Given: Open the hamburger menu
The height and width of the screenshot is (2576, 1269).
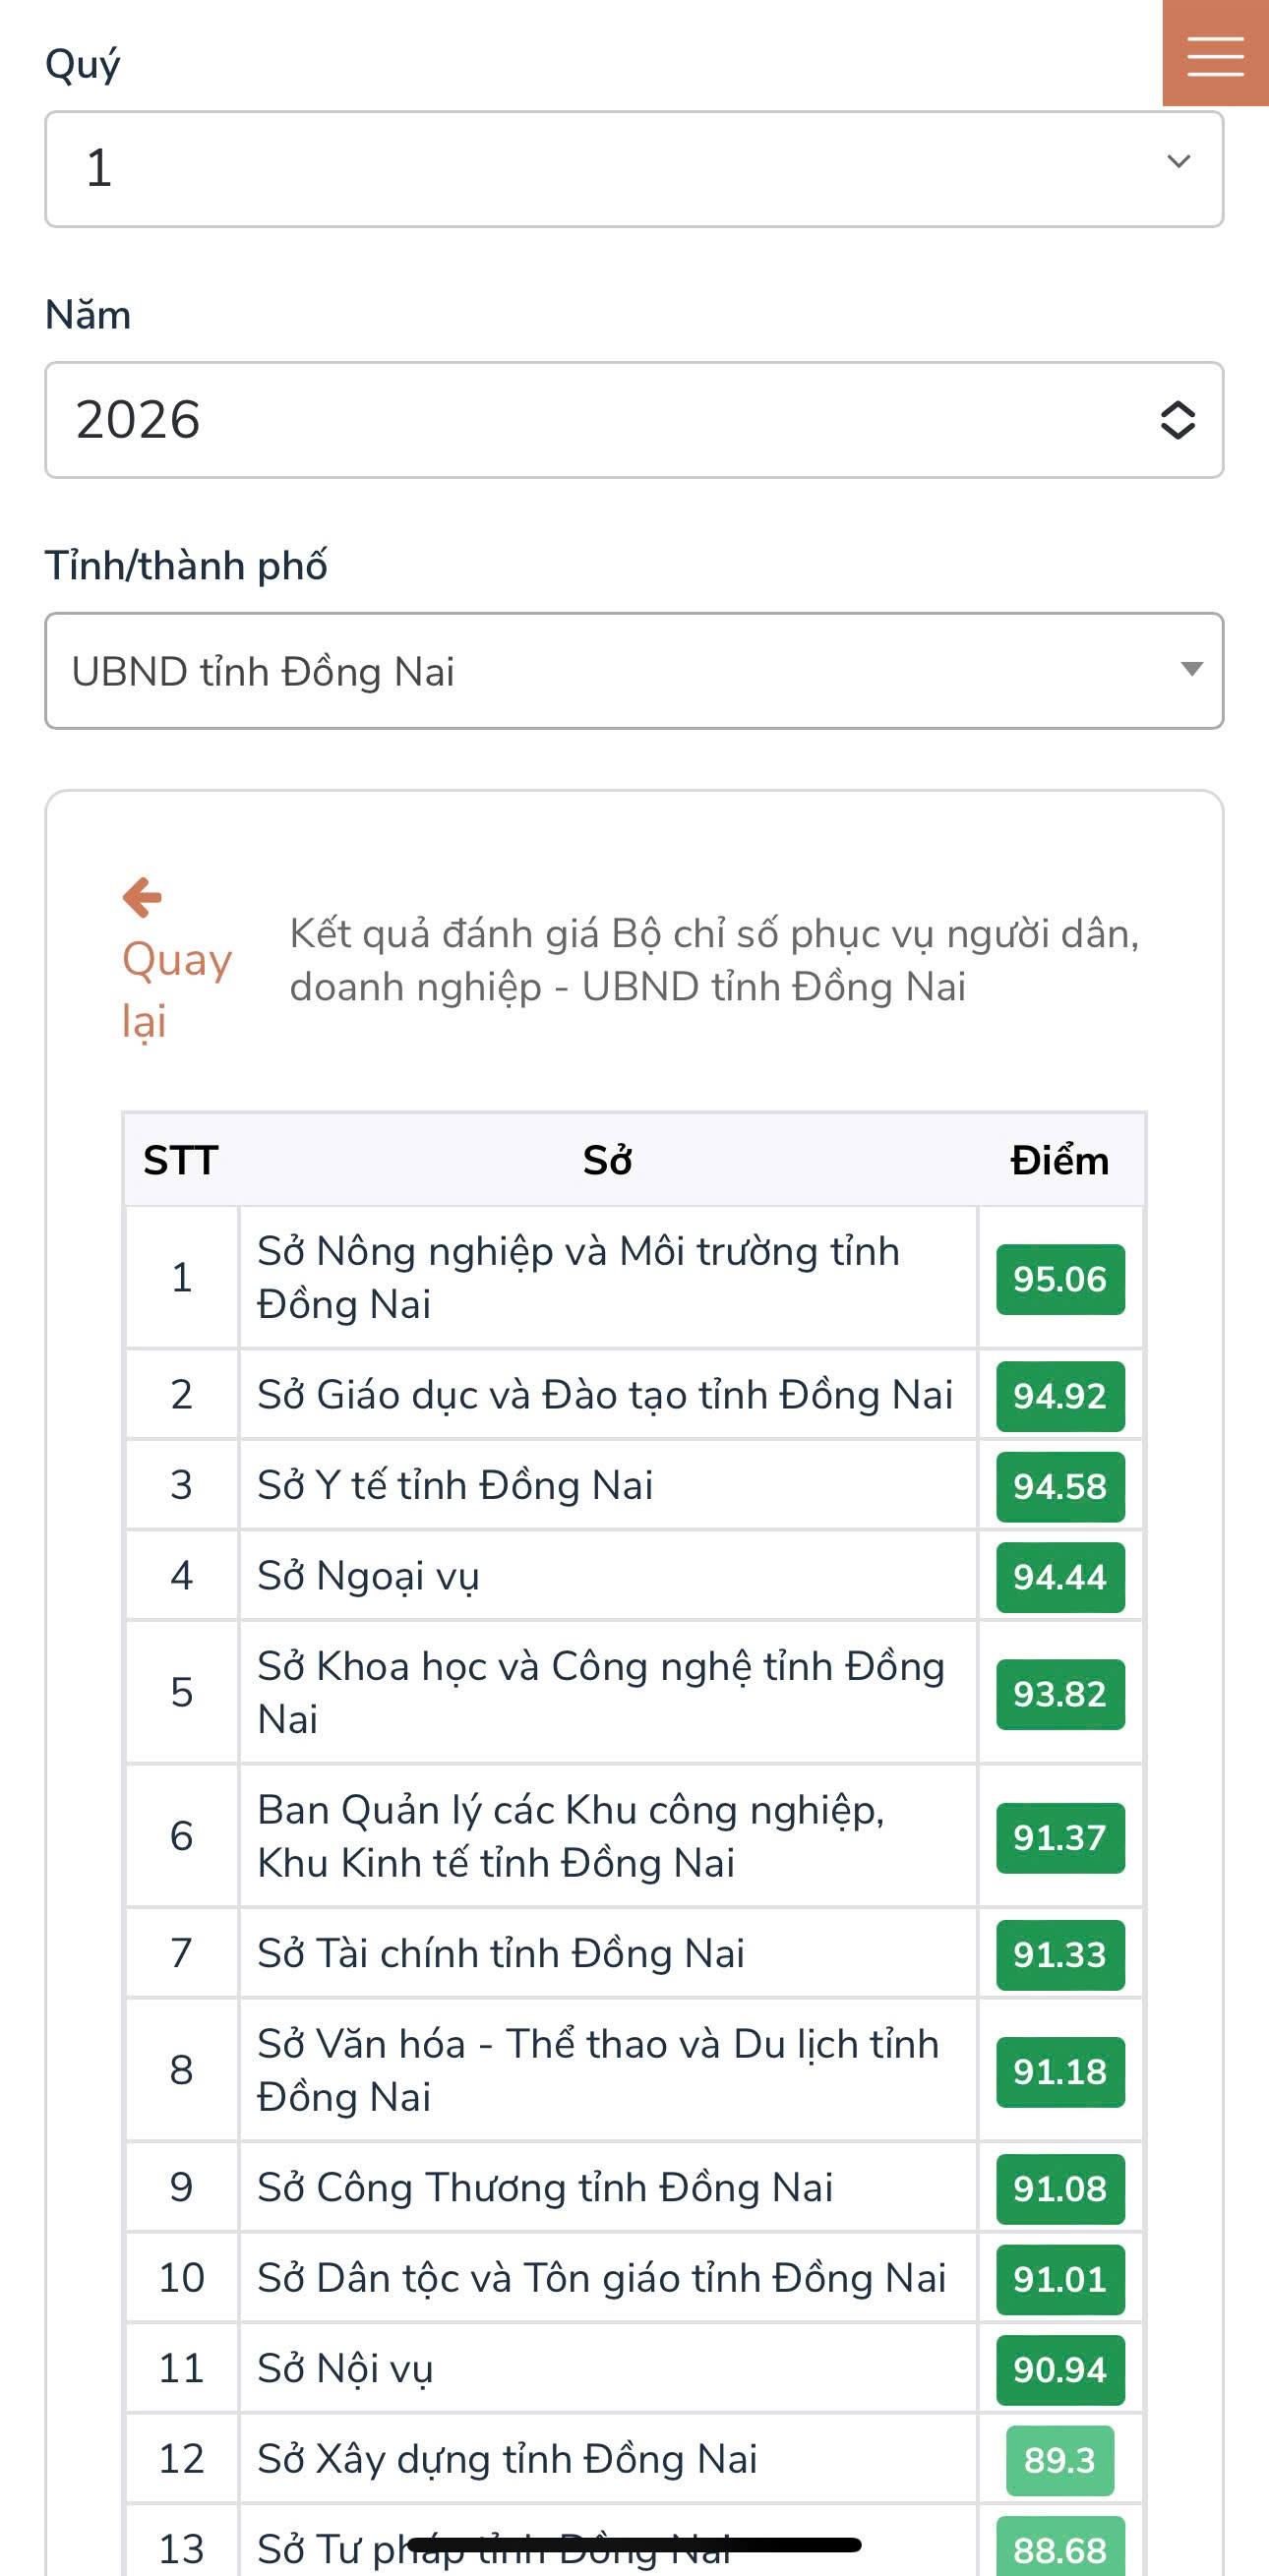Looking at the screenshot, I should click(x=1215, y=54).
